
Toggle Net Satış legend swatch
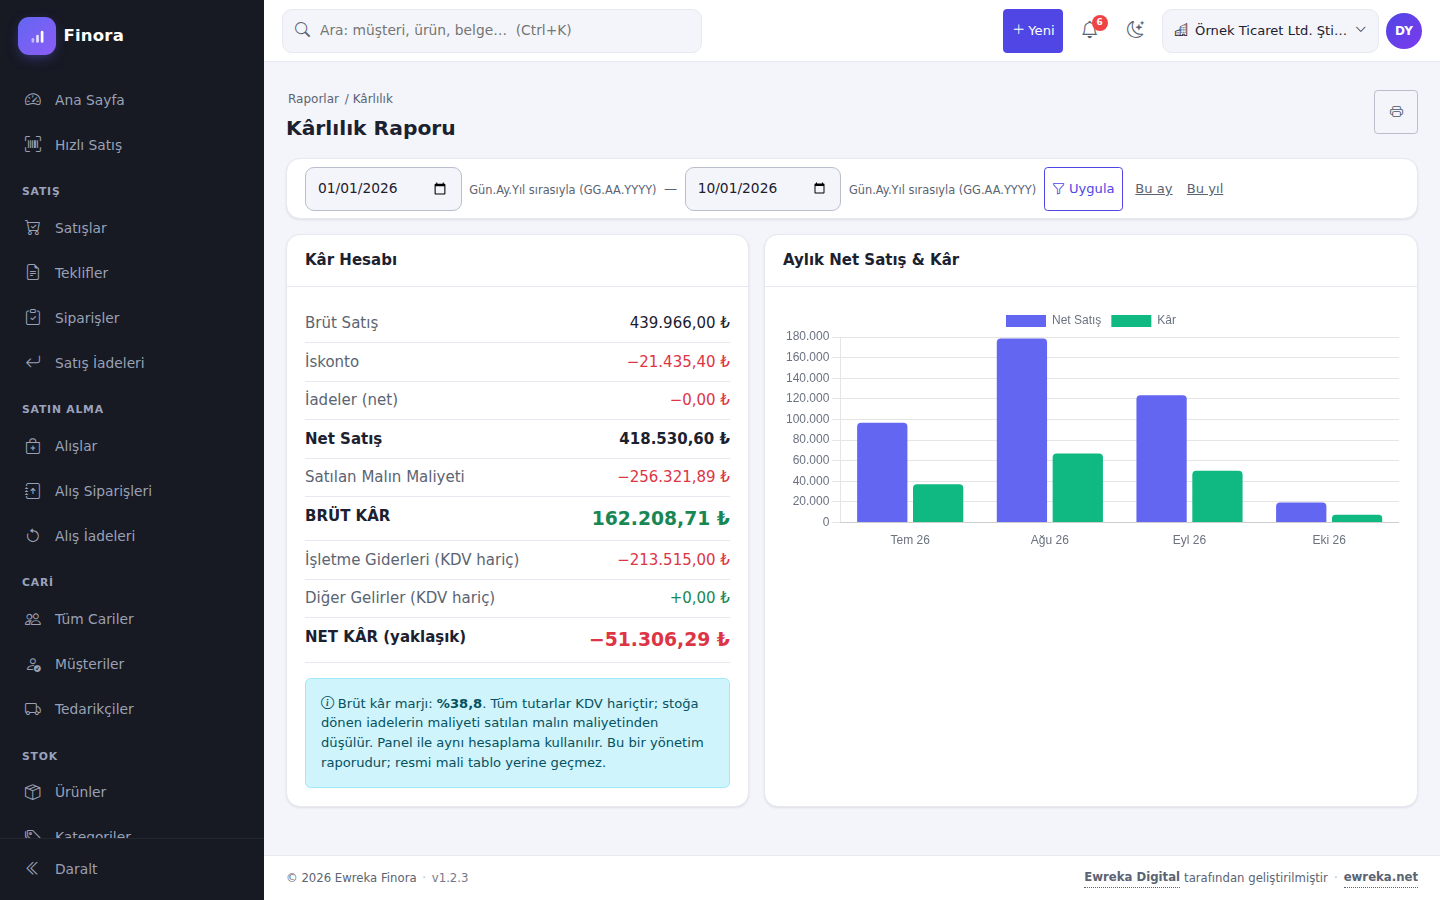1026,321
